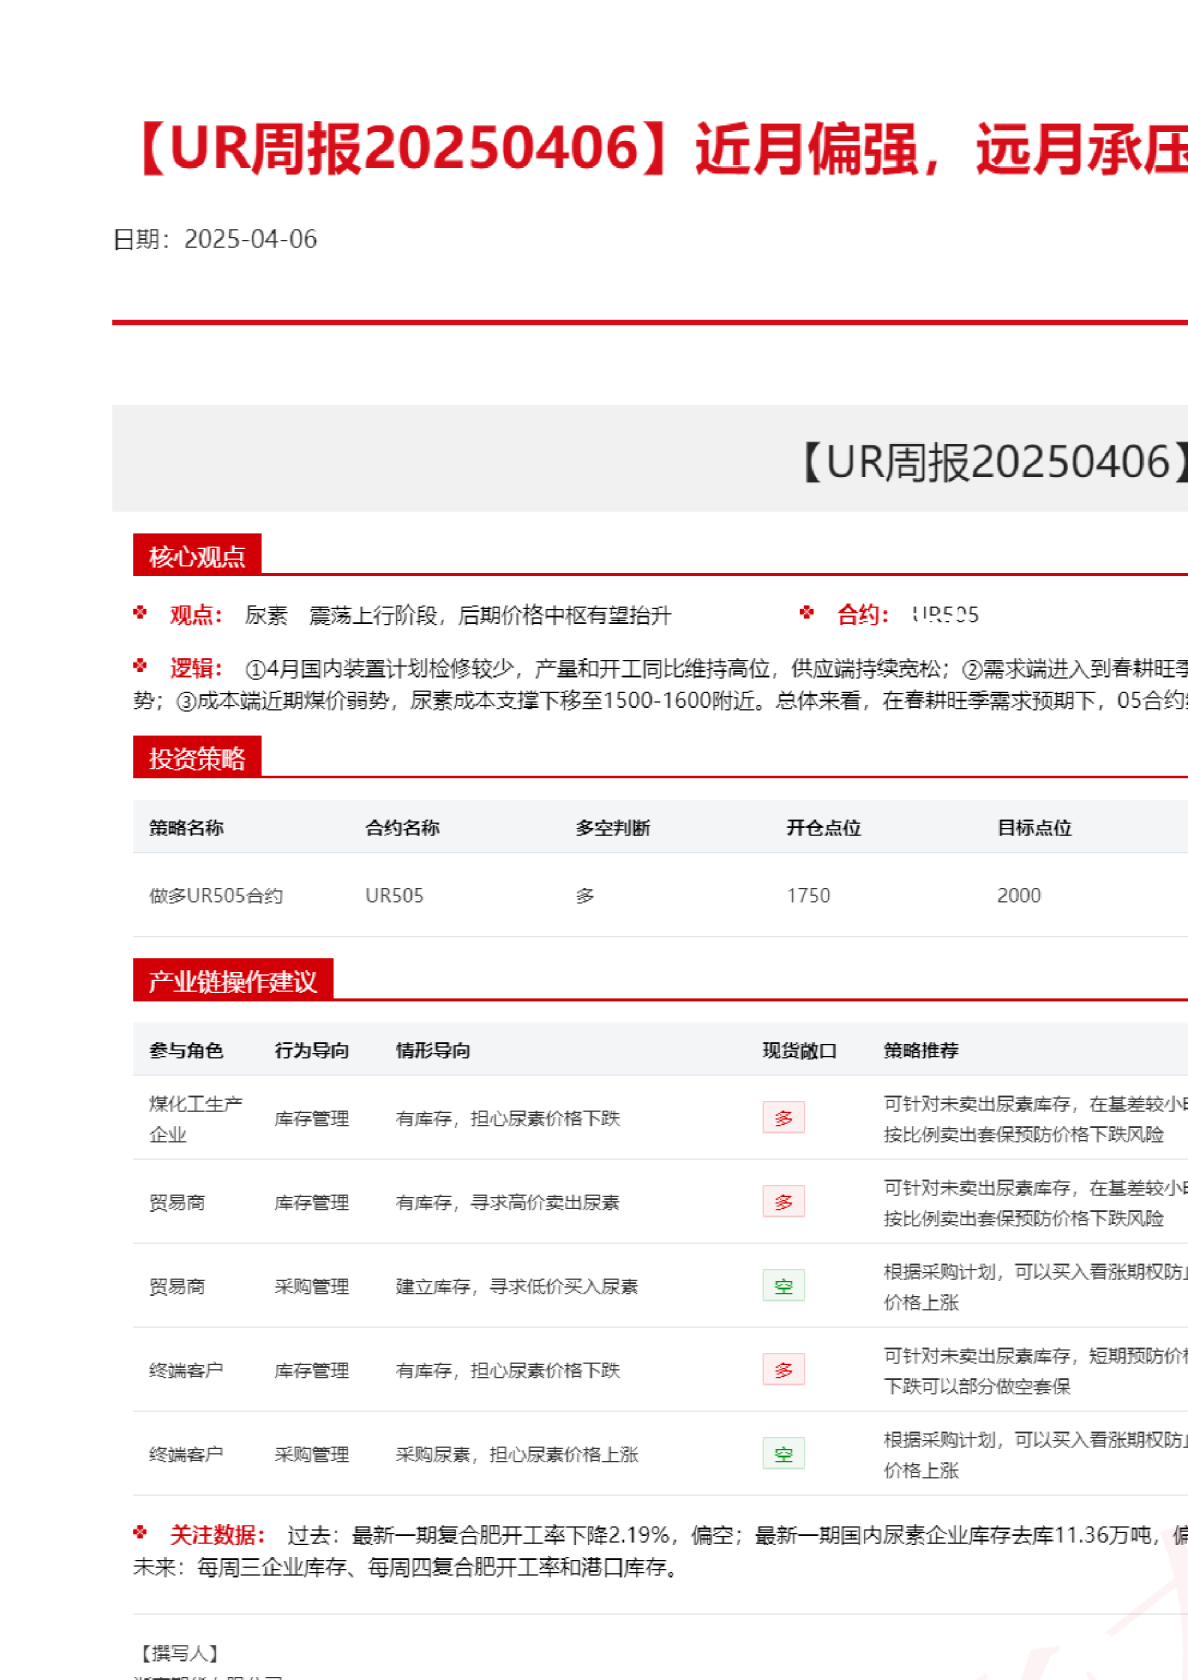Click green 空 badge for 终端客户 采购管理 row
1188x1680 pixels.
click(783, 1454)
